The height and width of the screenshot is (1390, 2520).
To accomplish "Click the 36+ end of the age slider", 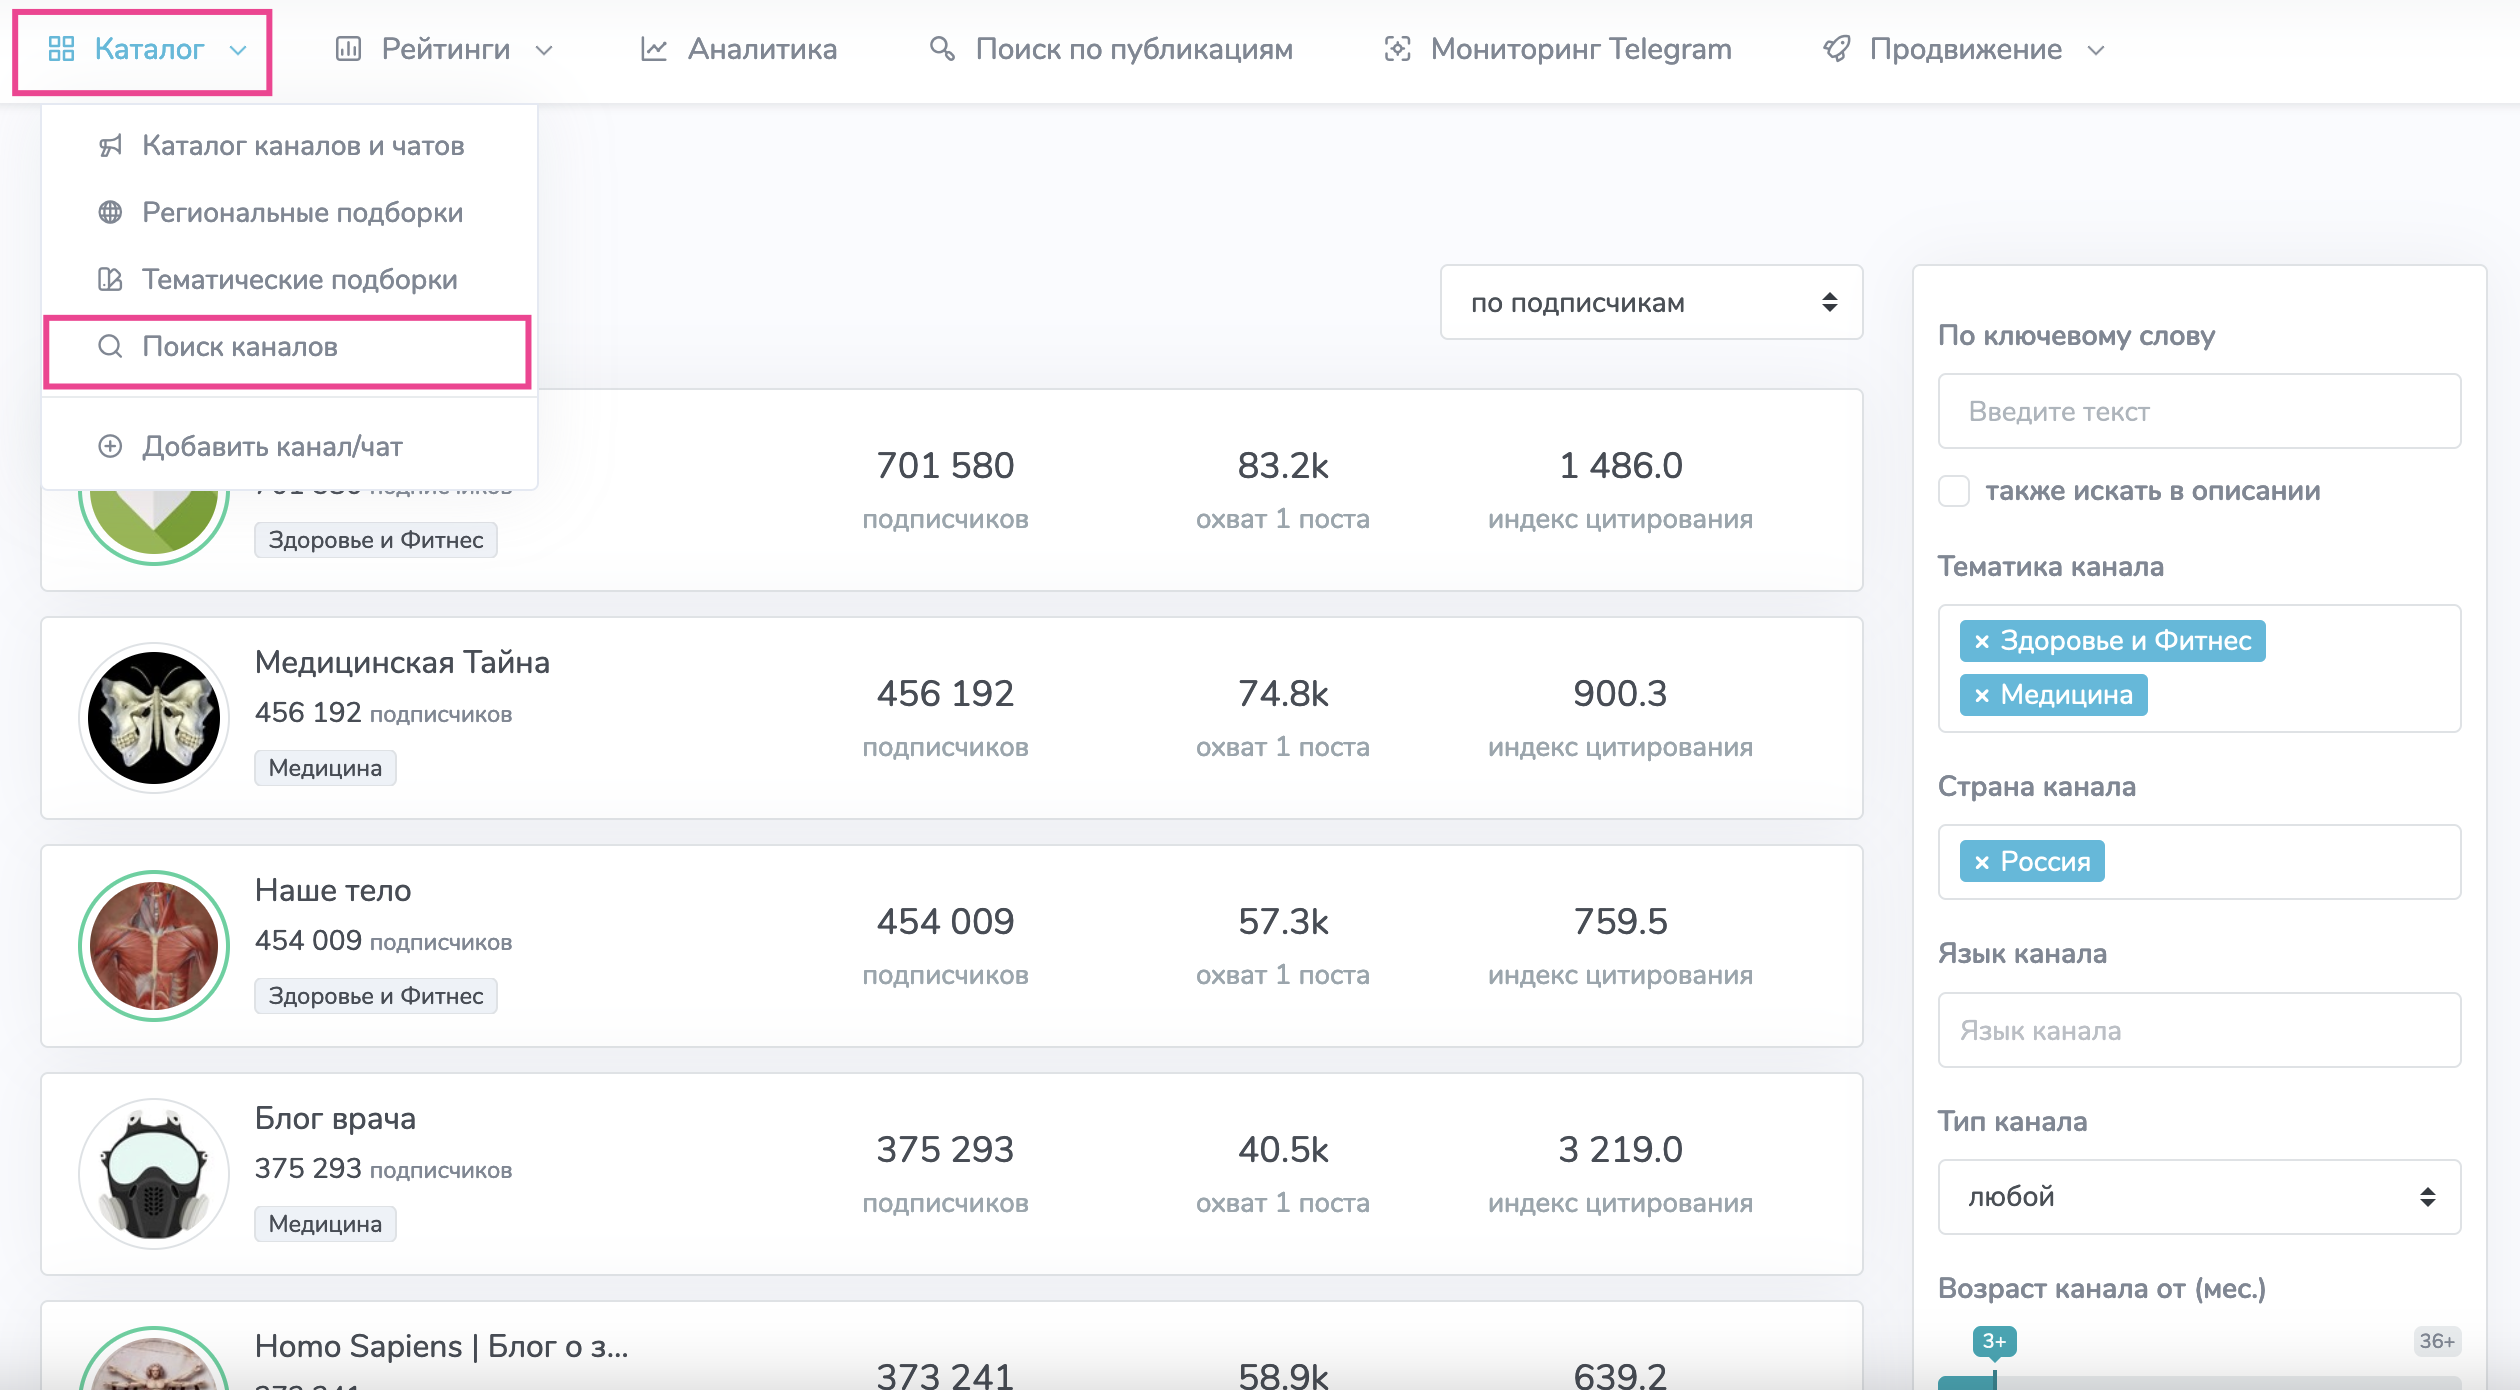I will [x=2437, y=1342].
